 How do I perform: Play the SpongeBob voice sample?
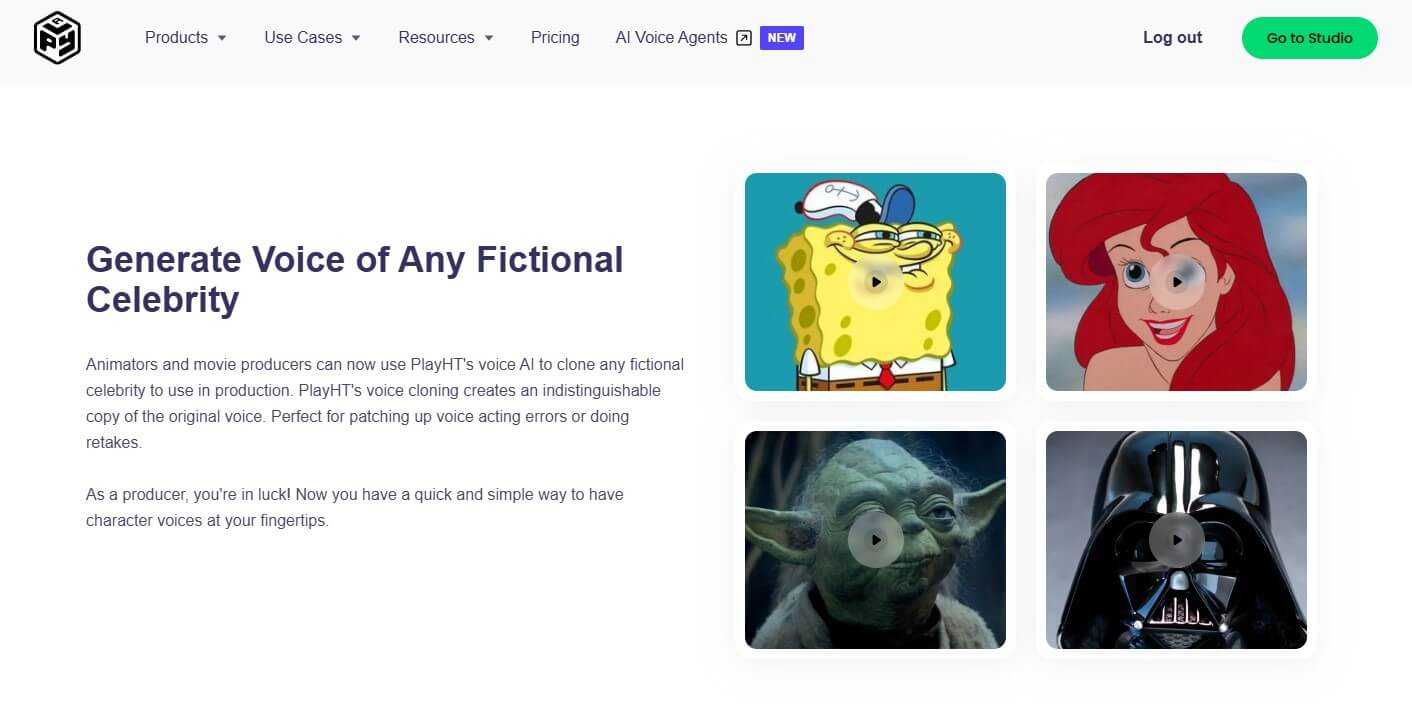[876, 282]
